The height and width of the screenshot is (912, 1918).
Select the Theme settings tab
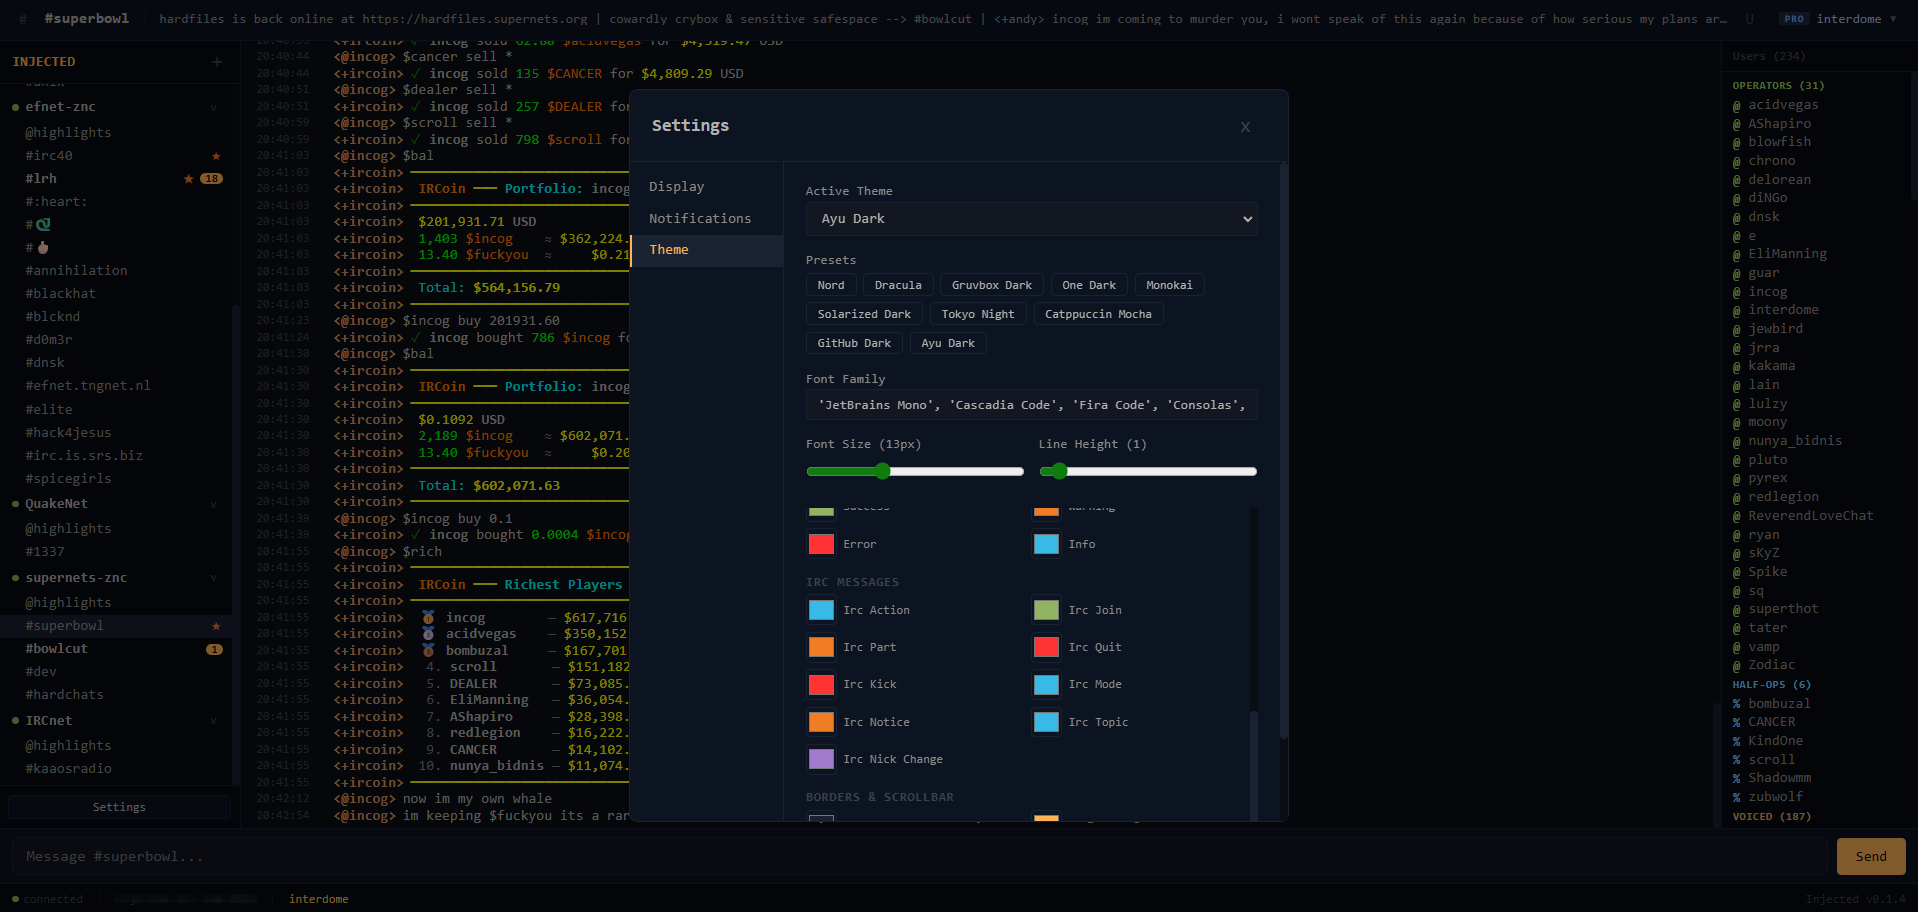click(x=706, y=250)
